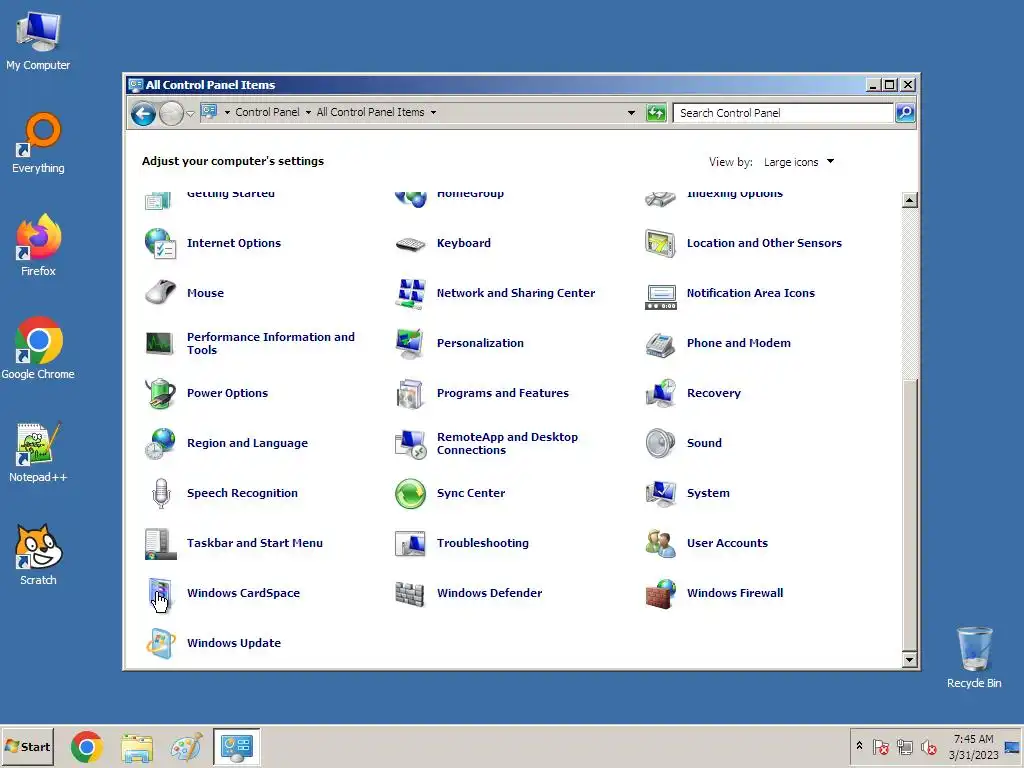Open the Windows CardSpace icon
Screen dimensions: 1024x768
(160, 594)
